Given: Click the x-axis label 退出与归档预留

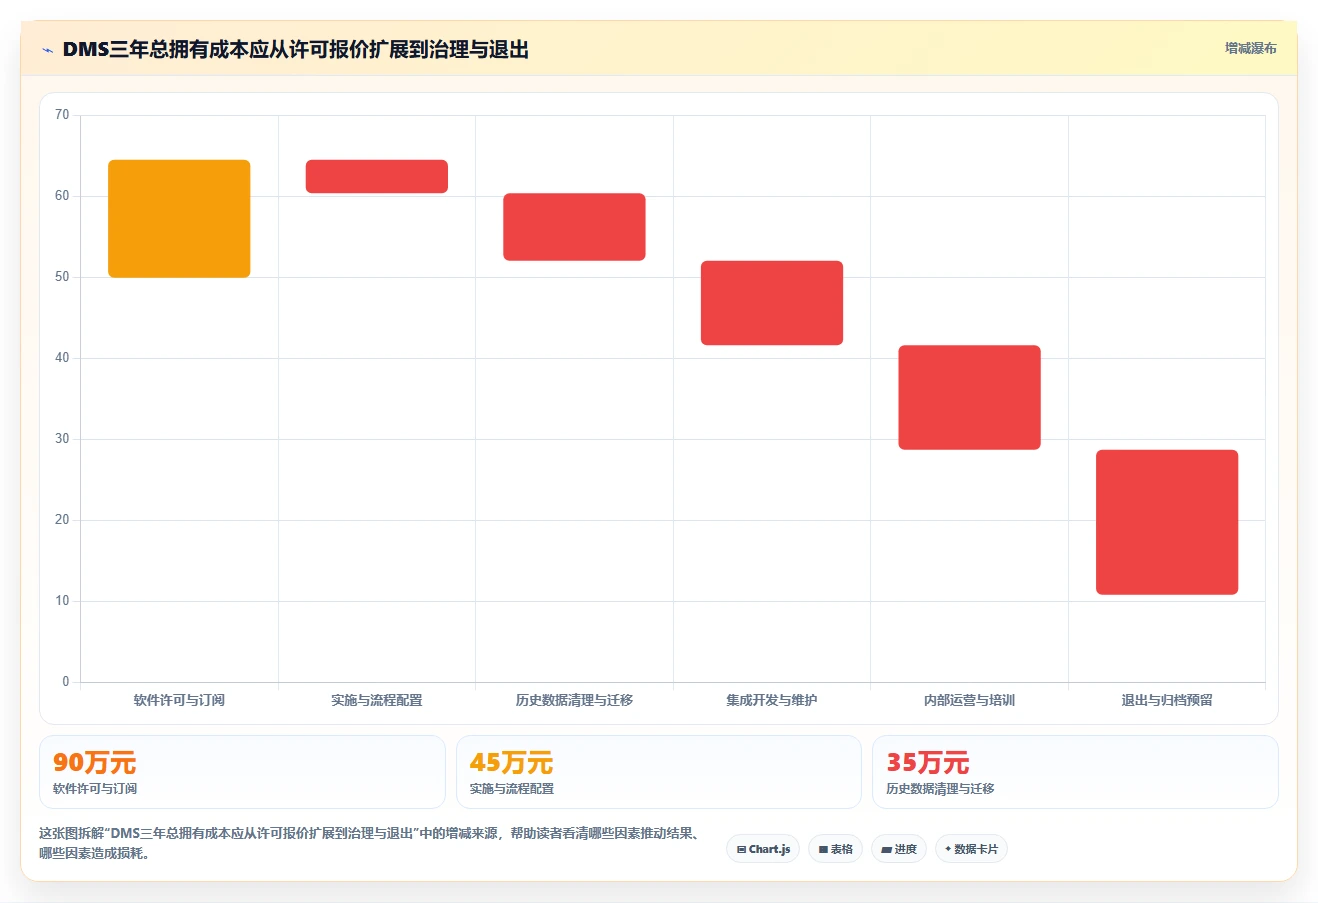Looking at the screenshot, I should (1167, 700).
